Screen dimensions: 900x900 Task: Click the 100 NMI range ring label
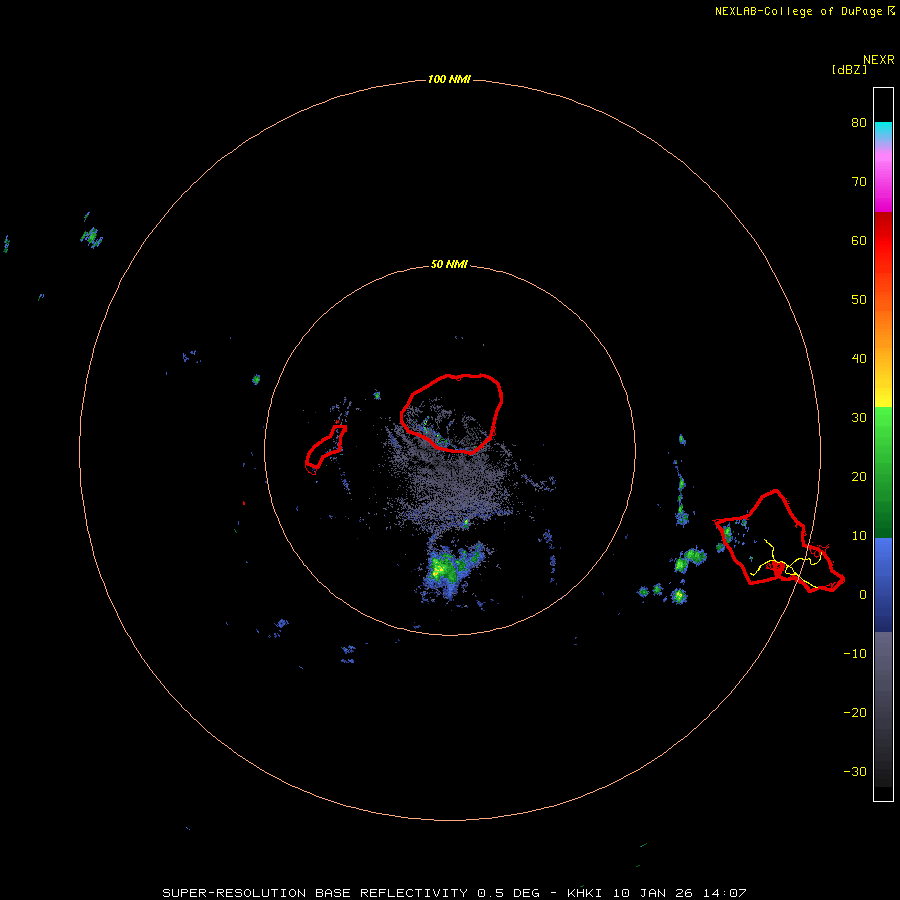tap(449, 79)
